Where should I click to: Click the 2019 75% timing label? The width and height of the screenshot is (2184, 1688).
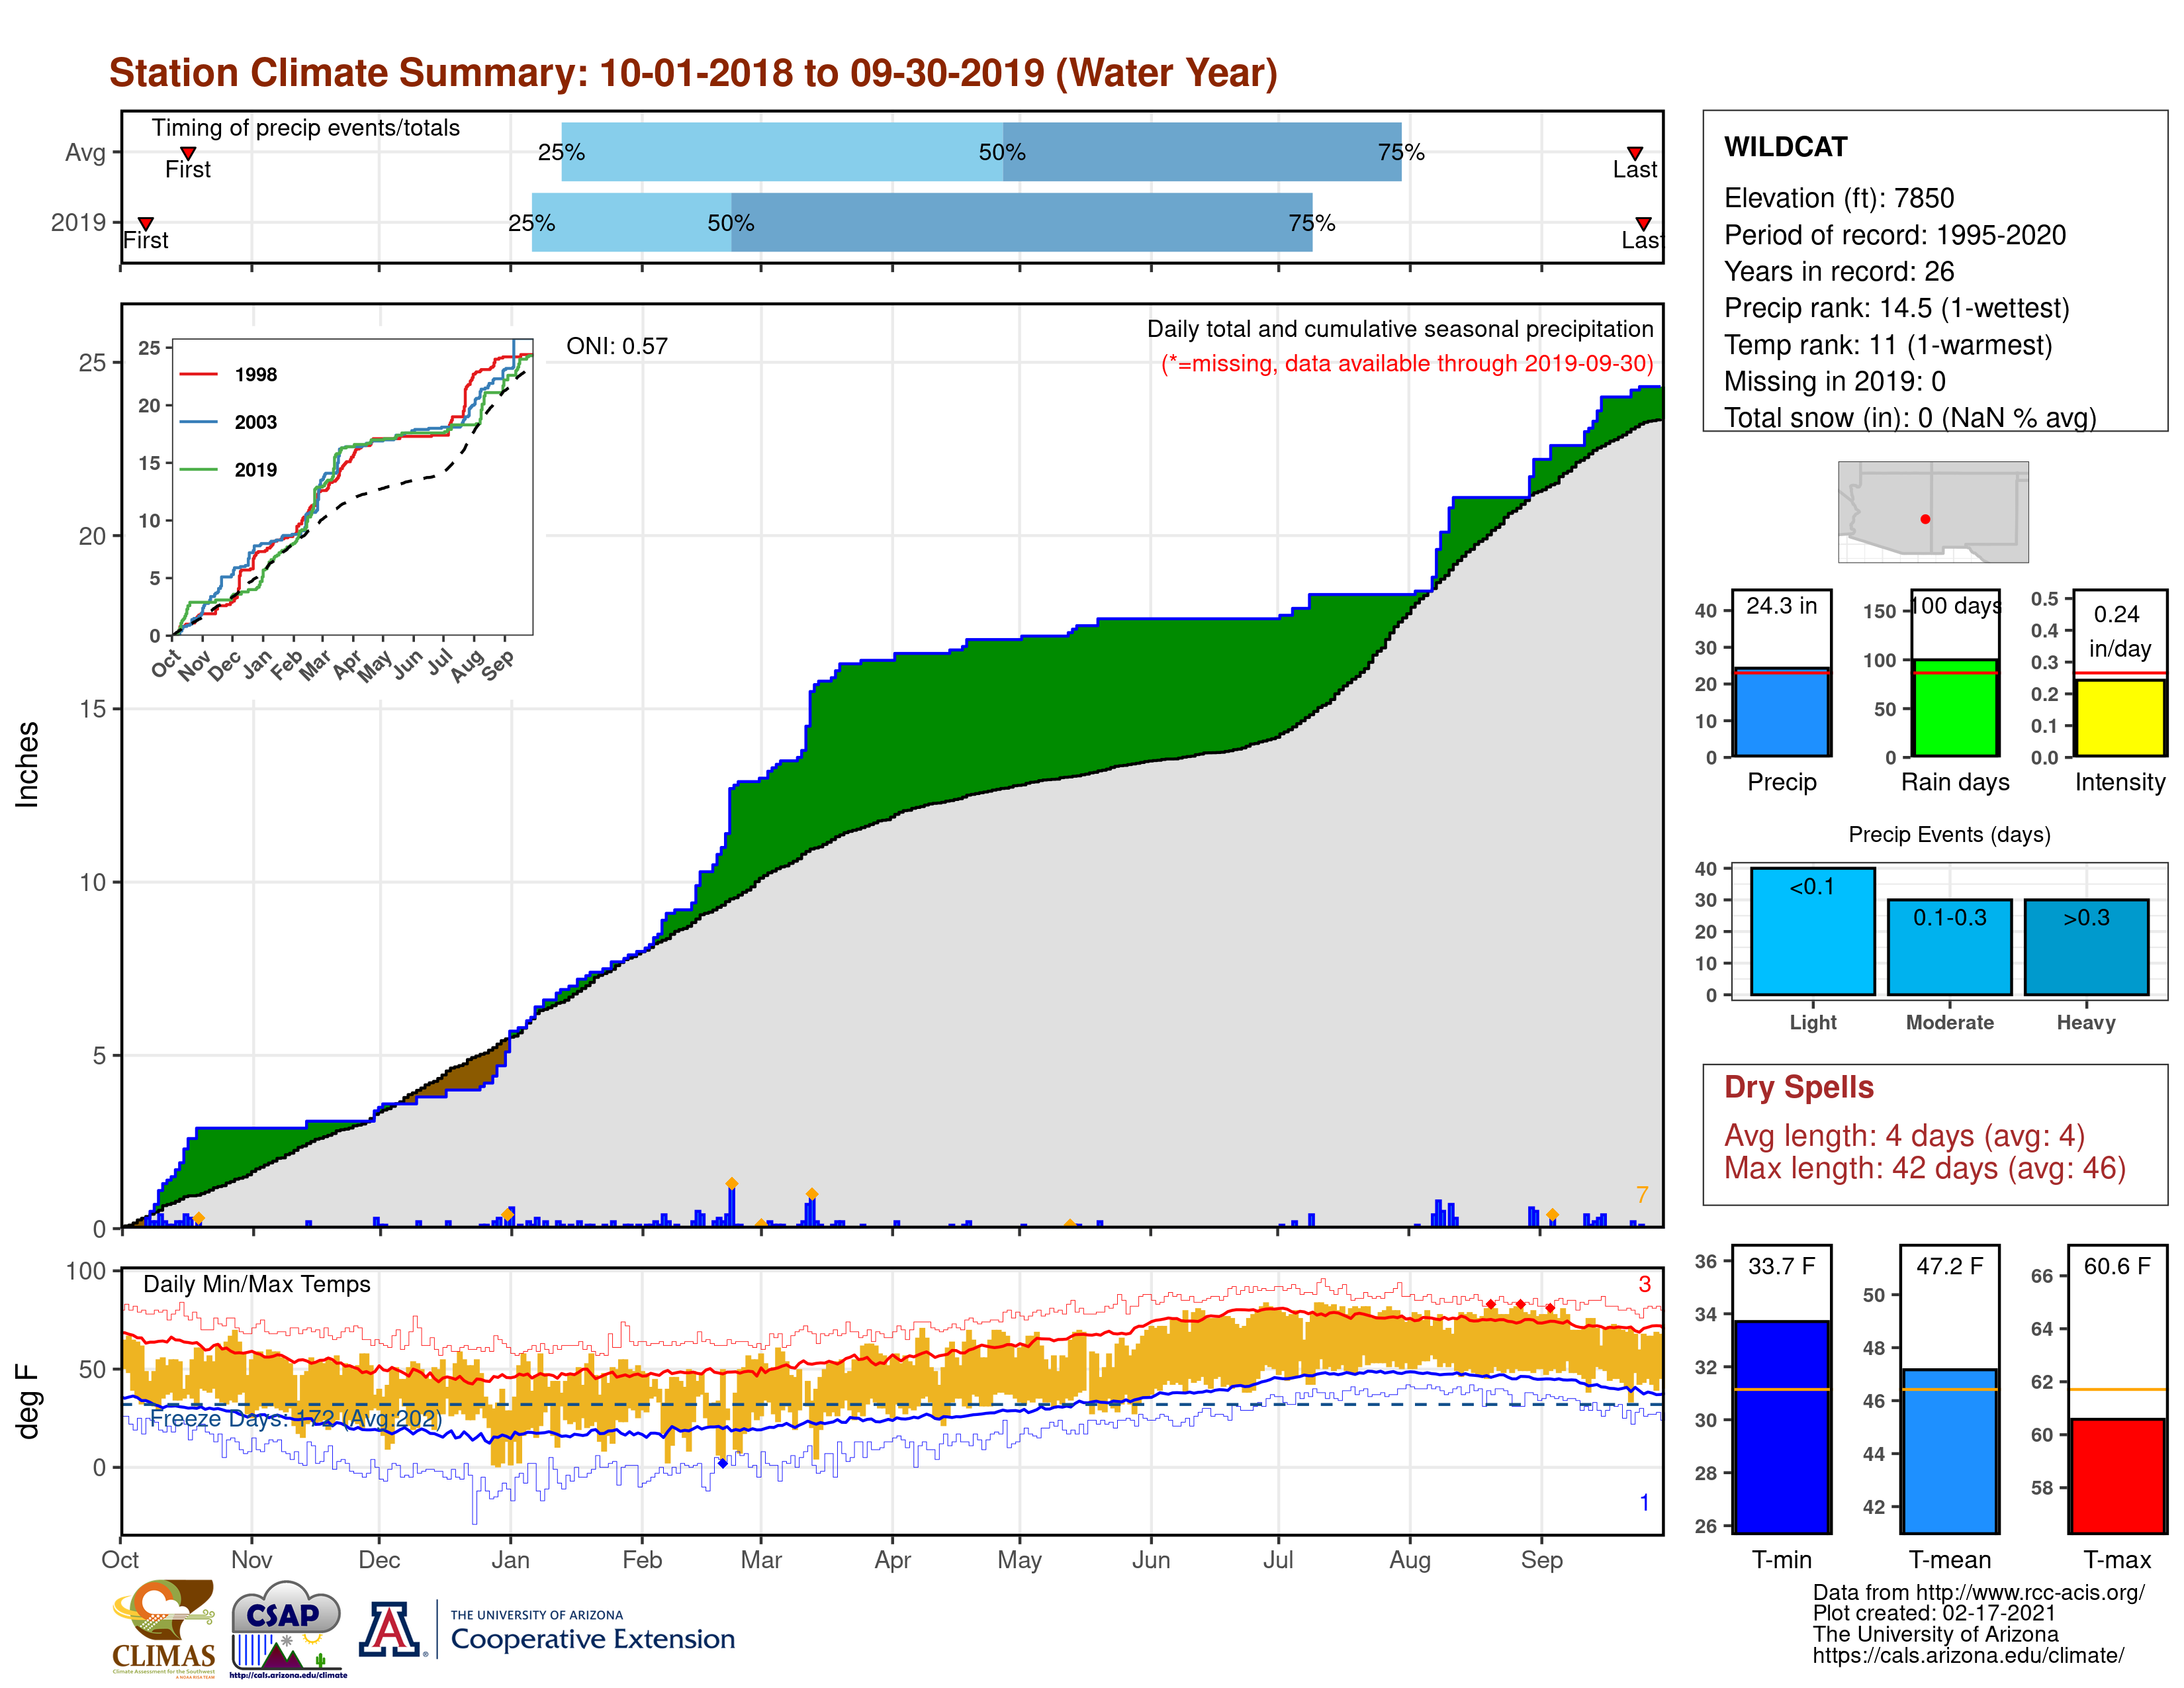pyautogui.click(x=1312, y=222)
